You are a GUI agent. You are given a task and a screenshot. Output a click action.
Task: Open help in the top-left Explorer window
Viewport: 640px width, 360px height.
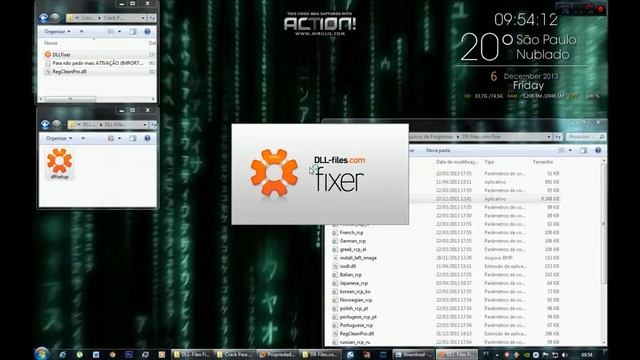pyautogui.click(x=147, y=31)
